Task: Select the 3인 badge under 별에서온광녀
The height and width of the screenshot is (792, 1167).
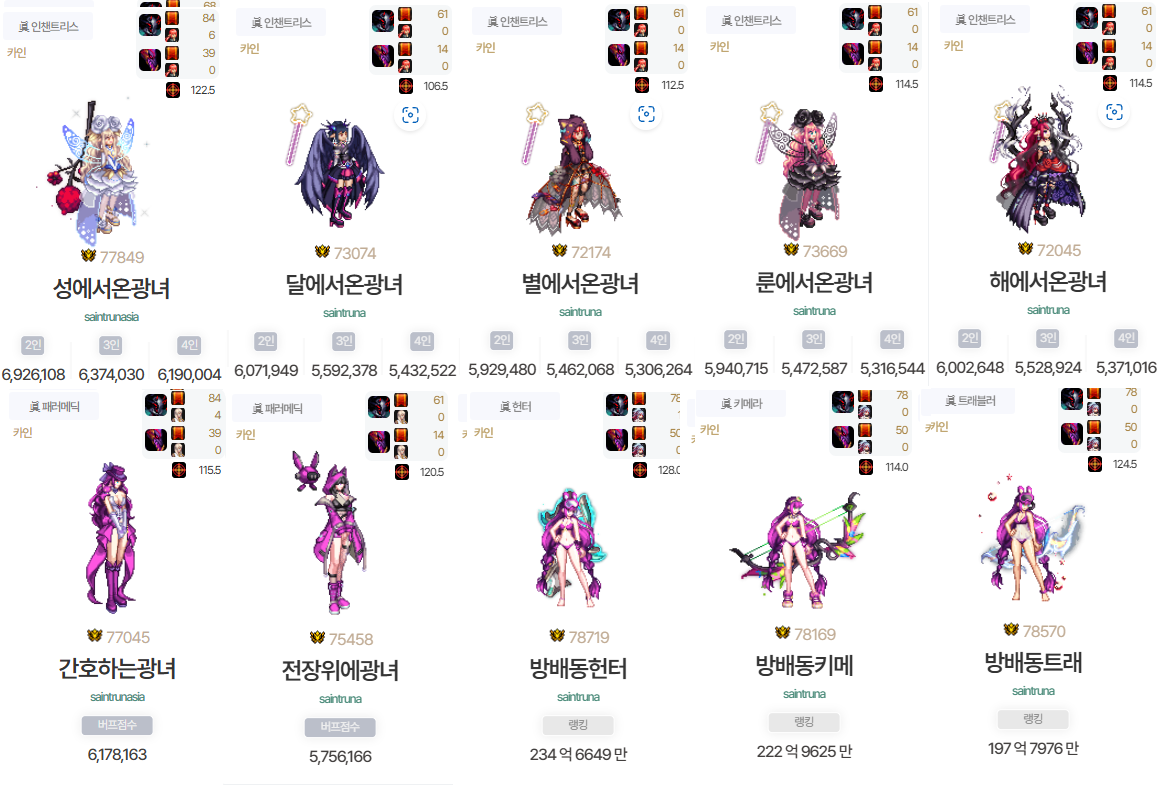Action: point(580,340)
